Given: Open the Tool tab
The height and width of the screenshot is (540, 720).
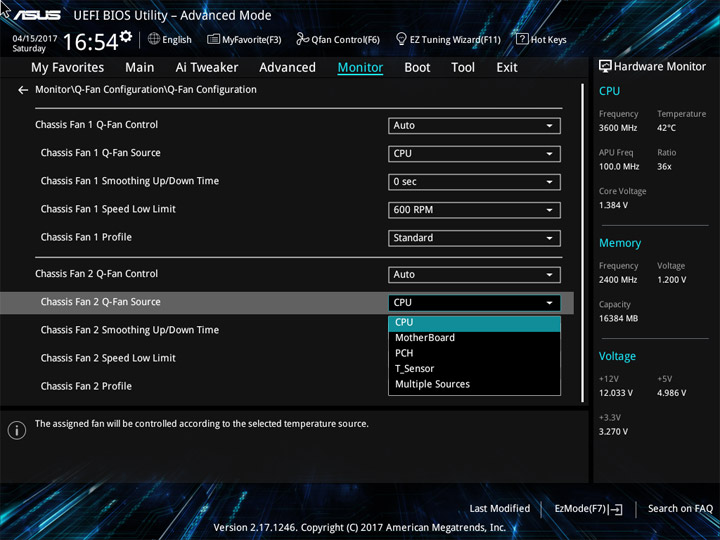Looking at the screenshot, I should 463,68.
